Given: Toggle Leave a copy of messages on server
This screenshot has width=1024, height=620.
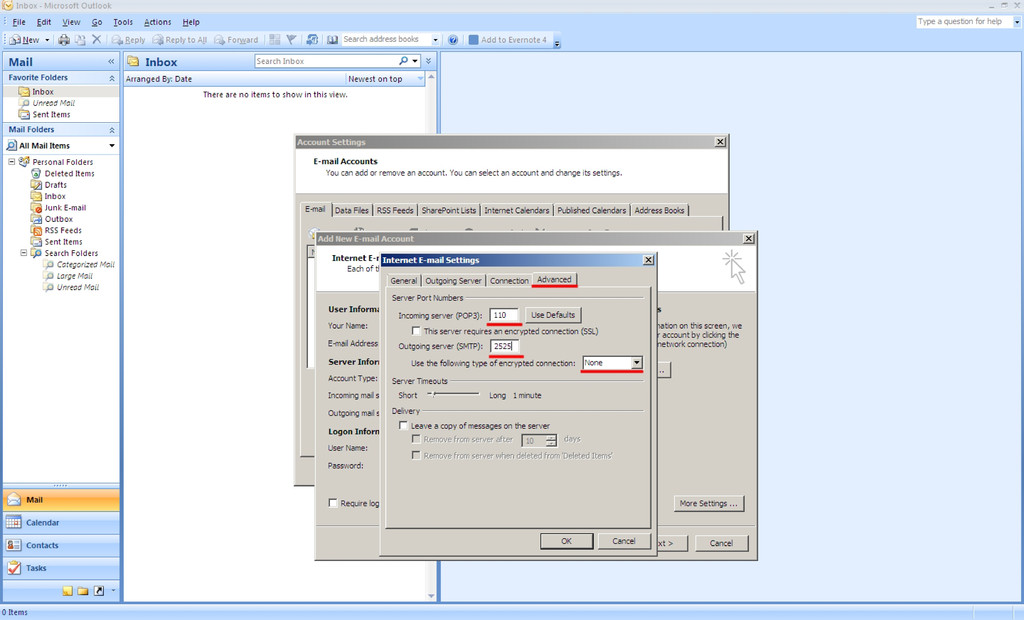Looking at the screenshot, I should [403, 425].
